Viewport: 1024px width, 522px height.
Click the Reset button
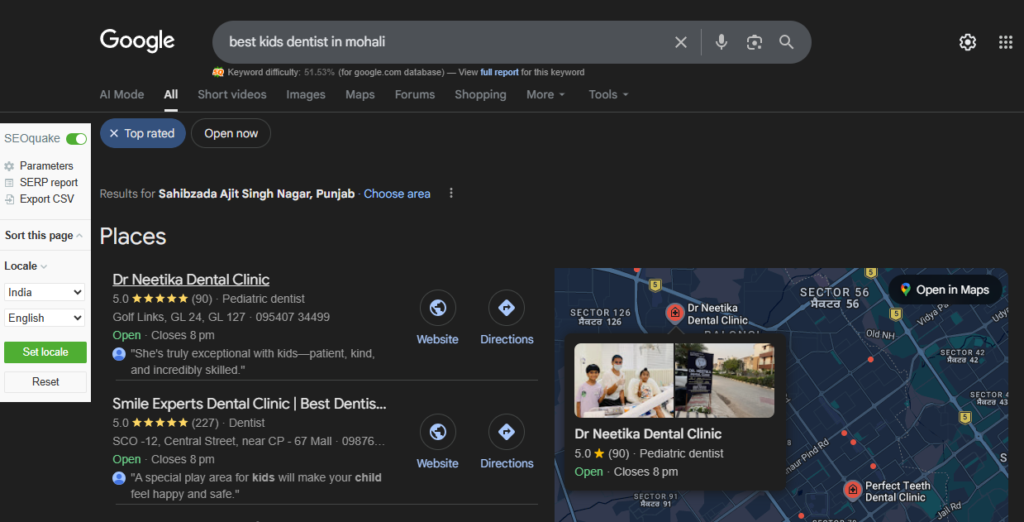[45, 382]
